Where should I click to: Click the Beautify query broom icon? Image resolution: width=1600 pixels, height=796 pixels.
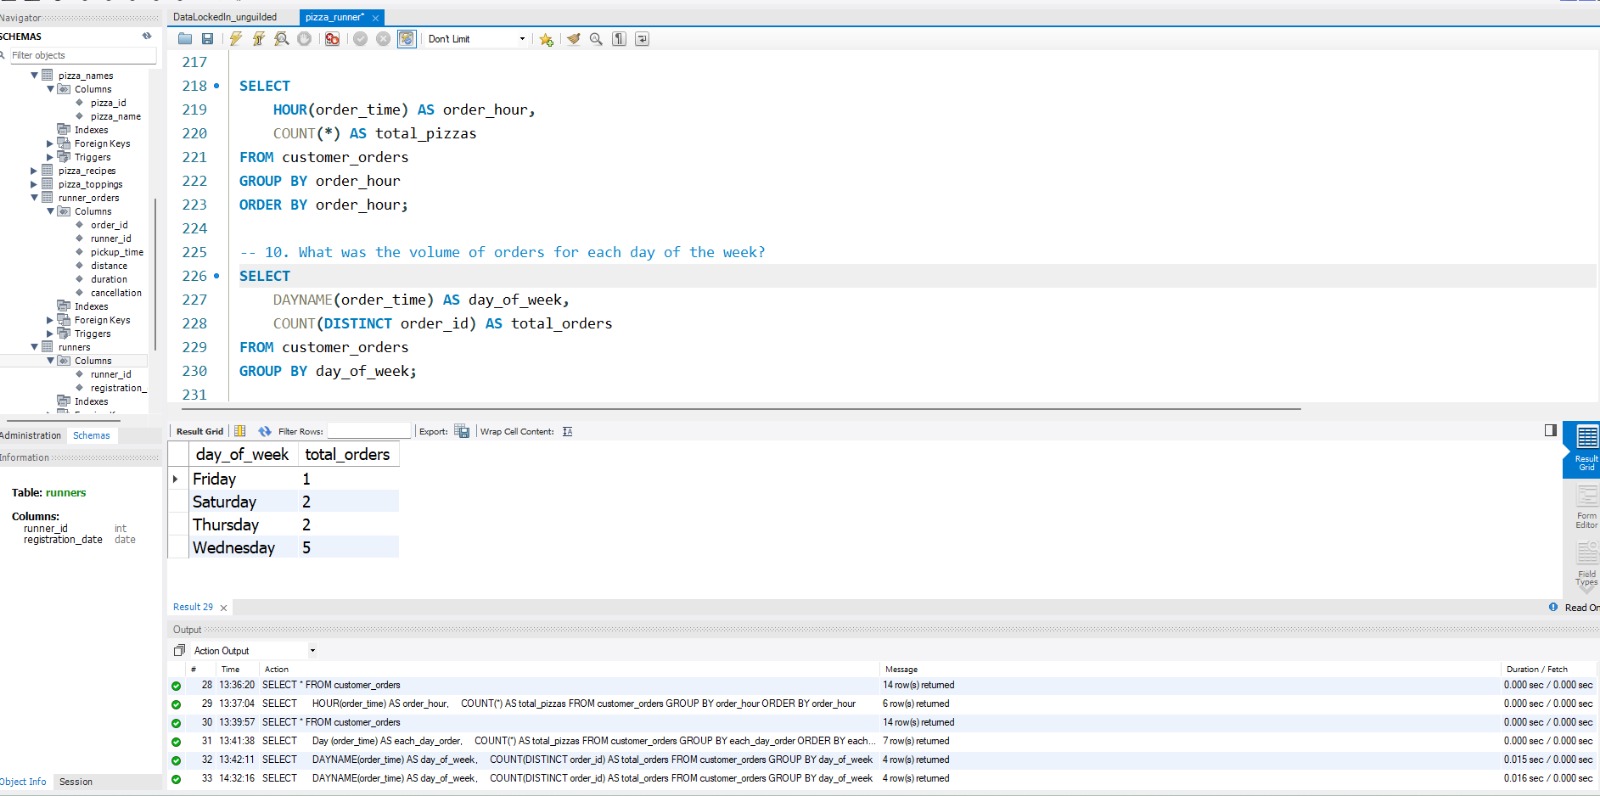(573, 39)
